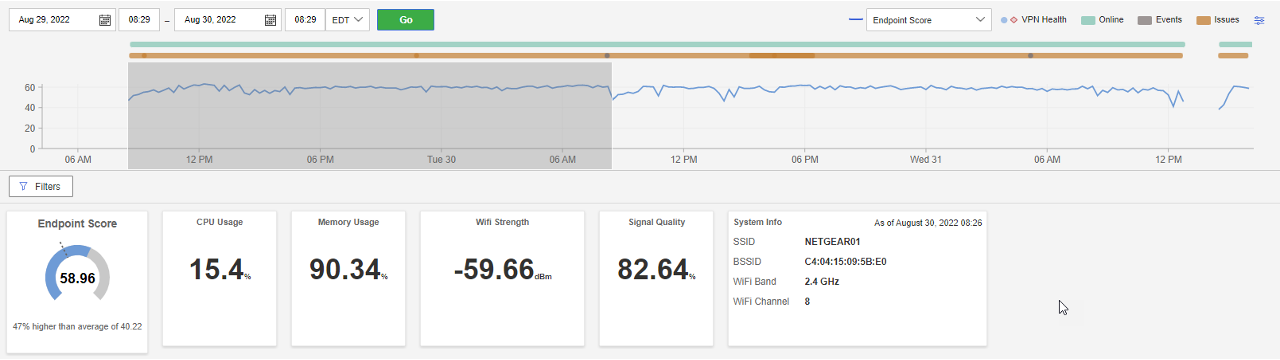The height and width of the screenshot is (360, 1280).
Task: Expand the EDT timezone dropdown
Action: [x=347, y=20]
